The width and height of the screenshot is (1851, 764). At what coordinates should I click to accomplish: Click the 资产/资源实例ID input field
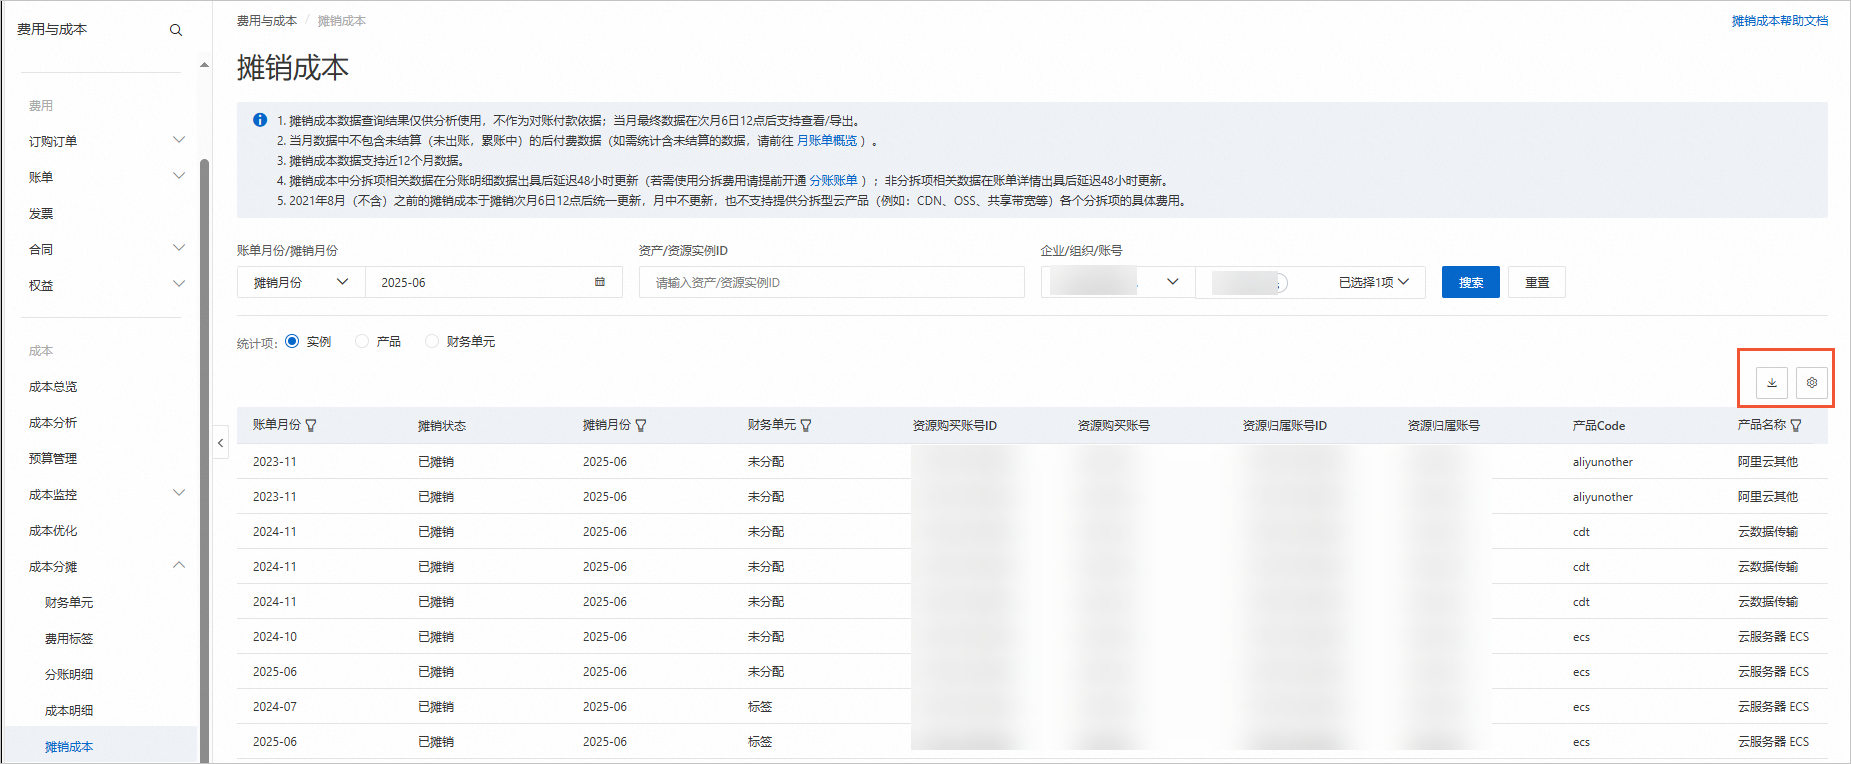[832, 282]
